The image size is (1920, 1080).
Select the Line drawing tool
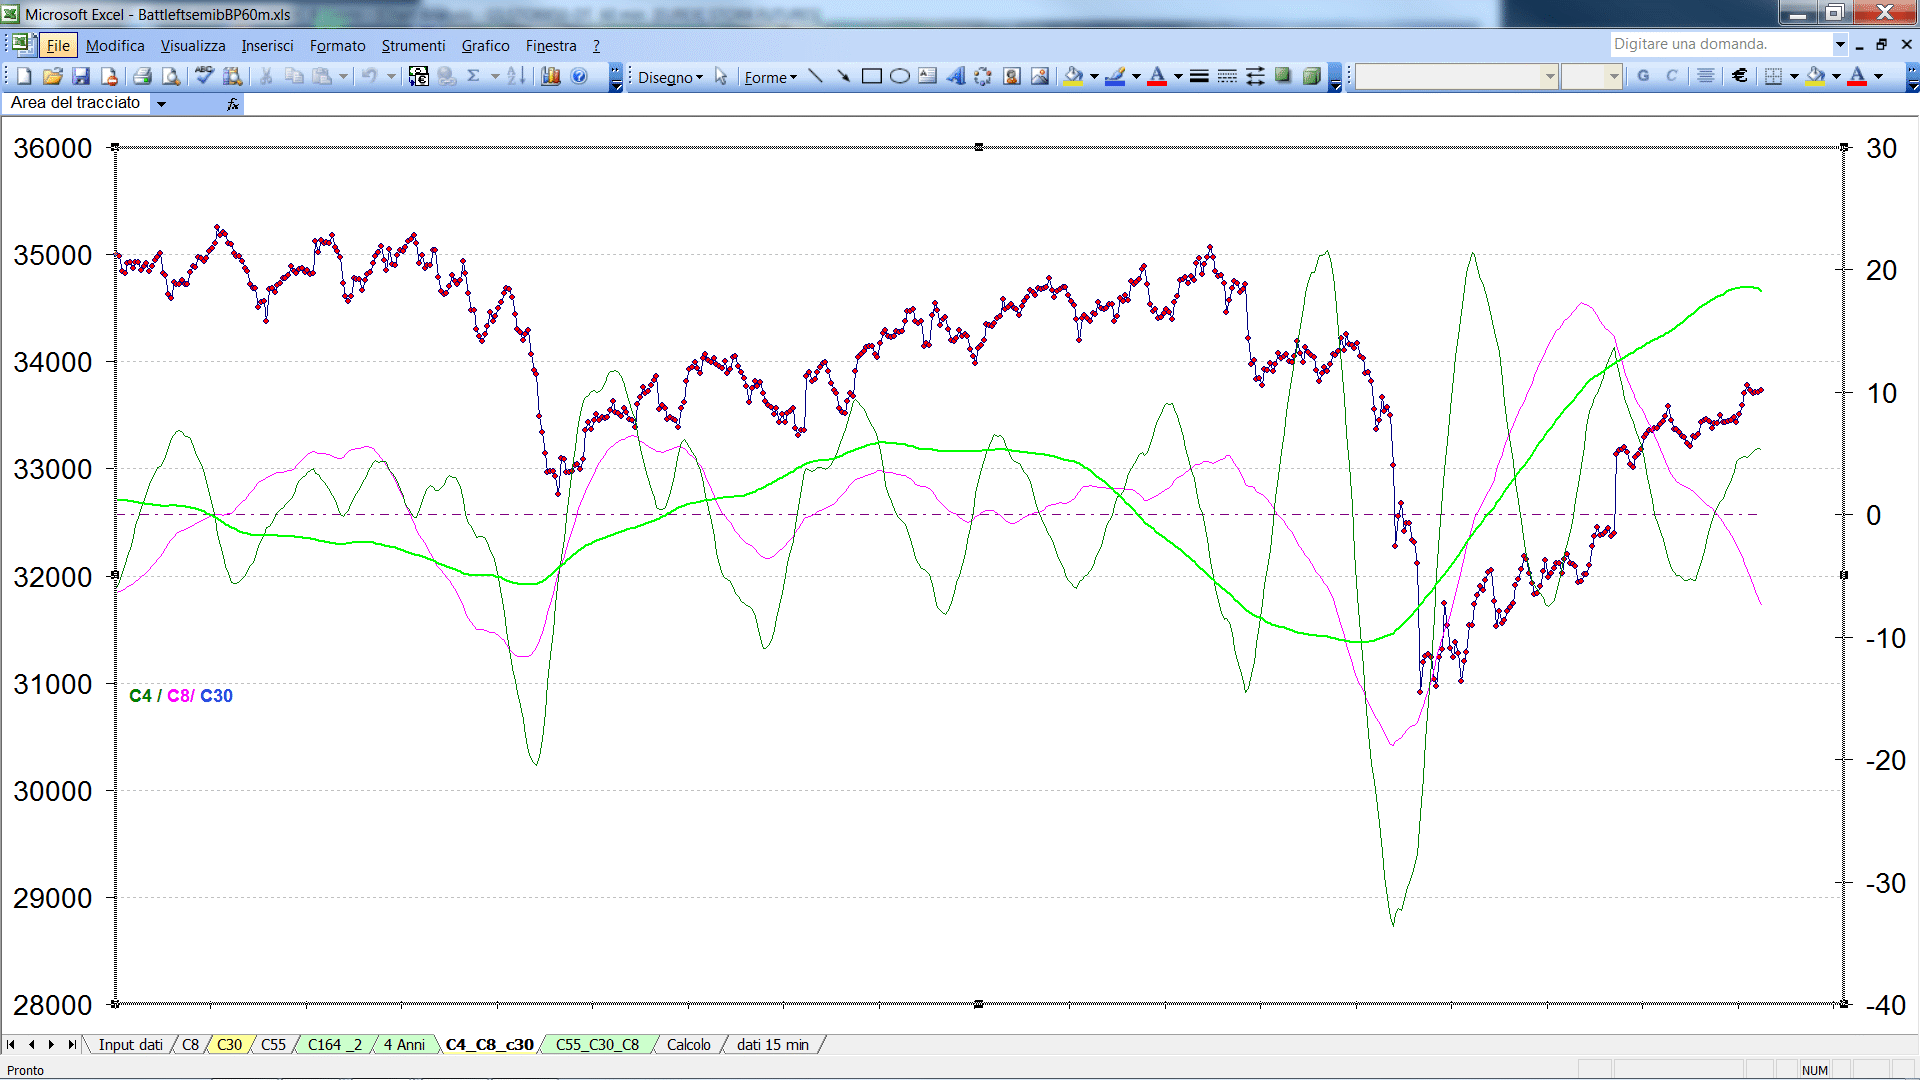(x=815, y=76)
